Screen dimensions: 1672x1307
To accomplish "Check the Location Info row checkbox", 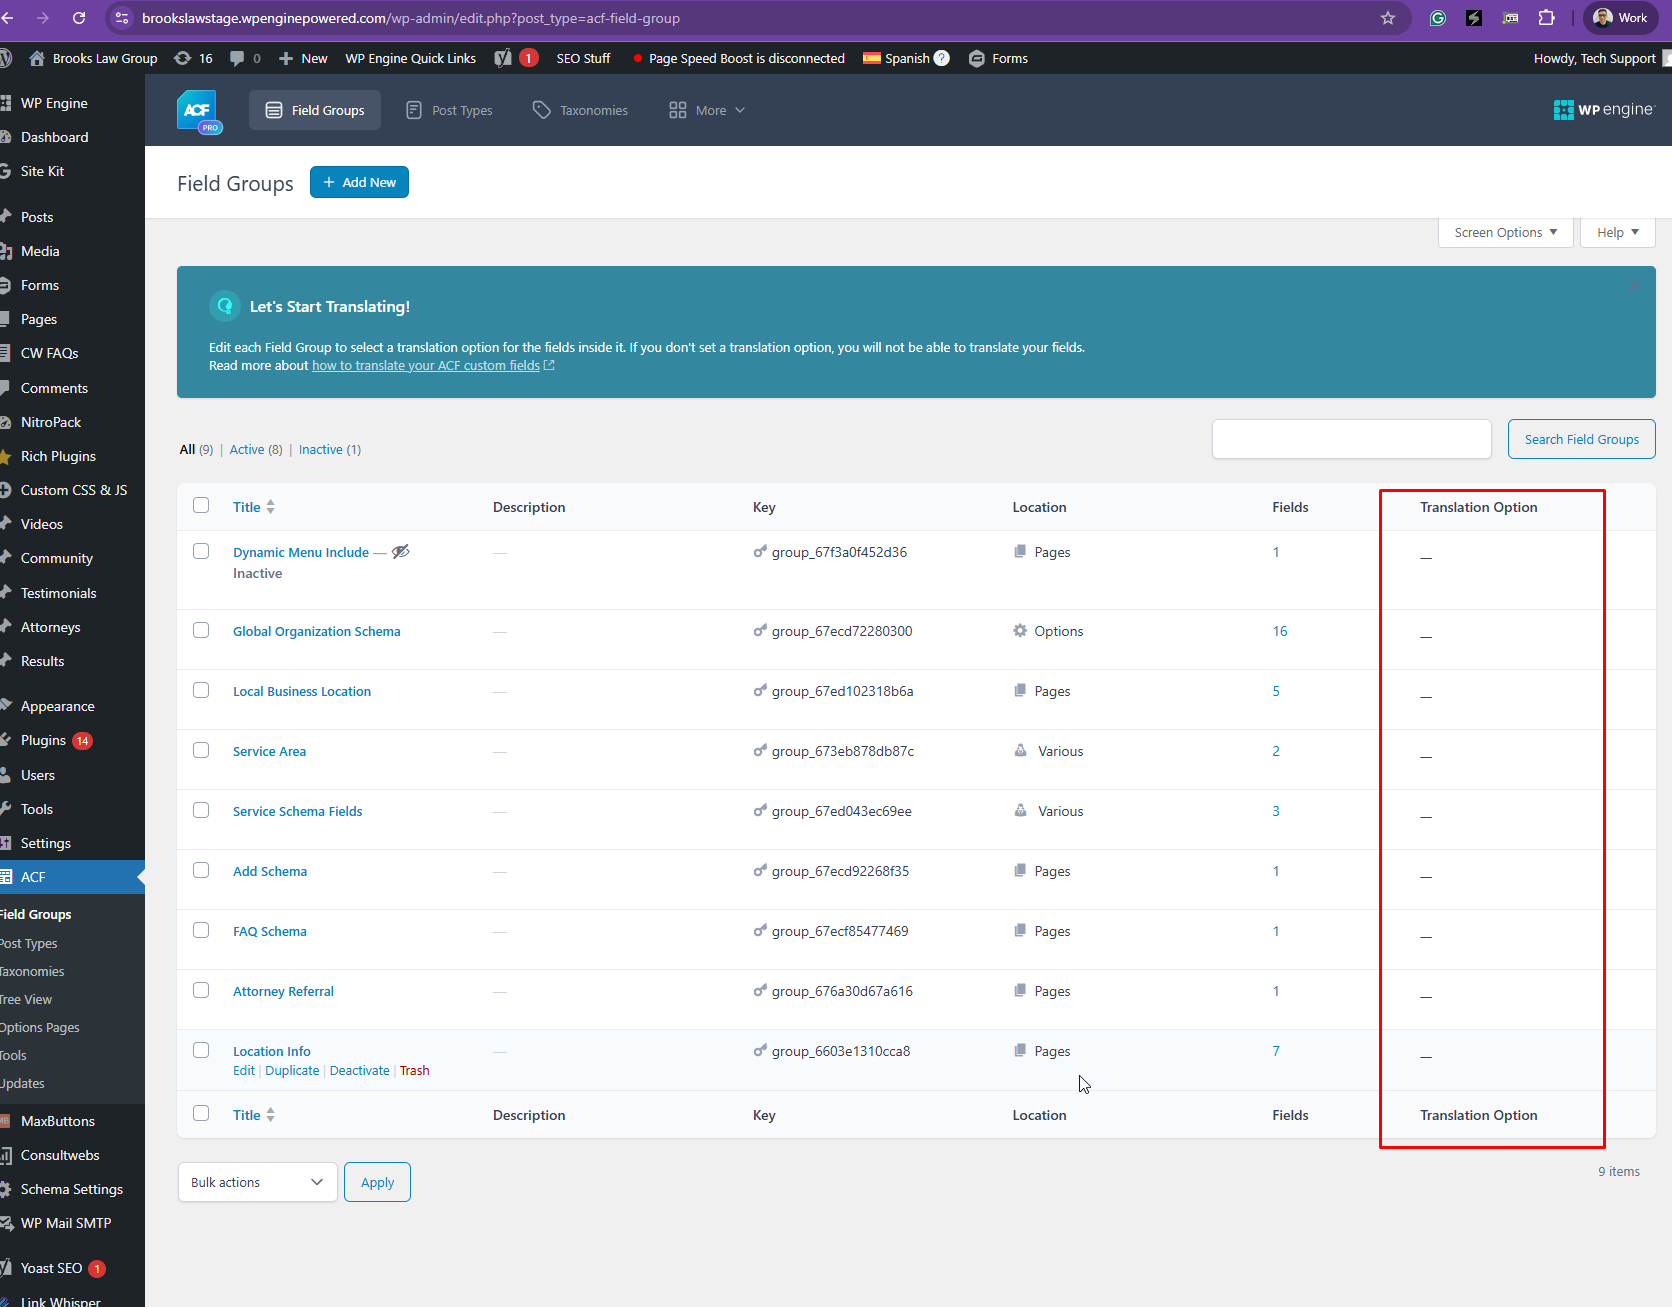I will coord(201,1050).
